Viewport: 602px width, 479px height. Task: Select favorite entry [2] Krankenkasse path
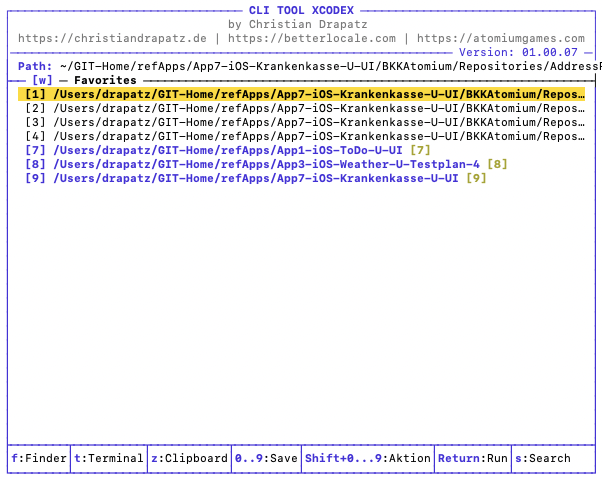tap(305, 108)
